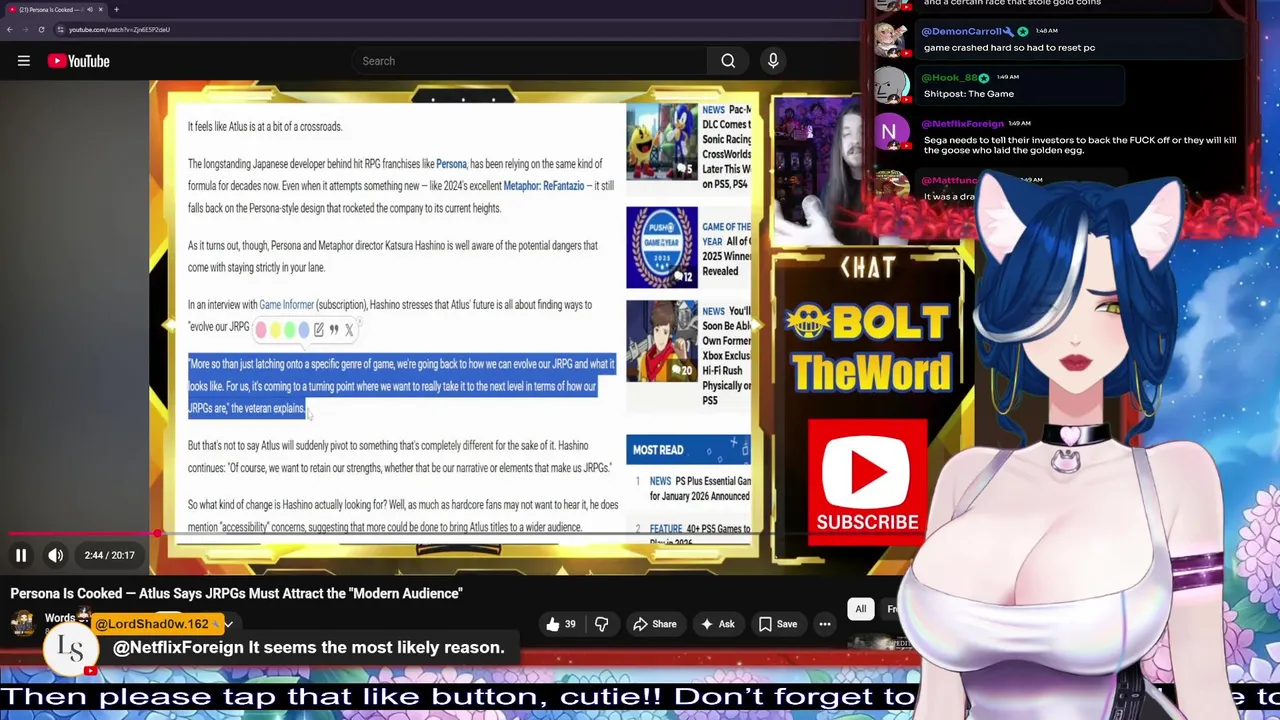Select the All filter chip
This screenshot has width=1280, height=720.
[x=860, y=609]
